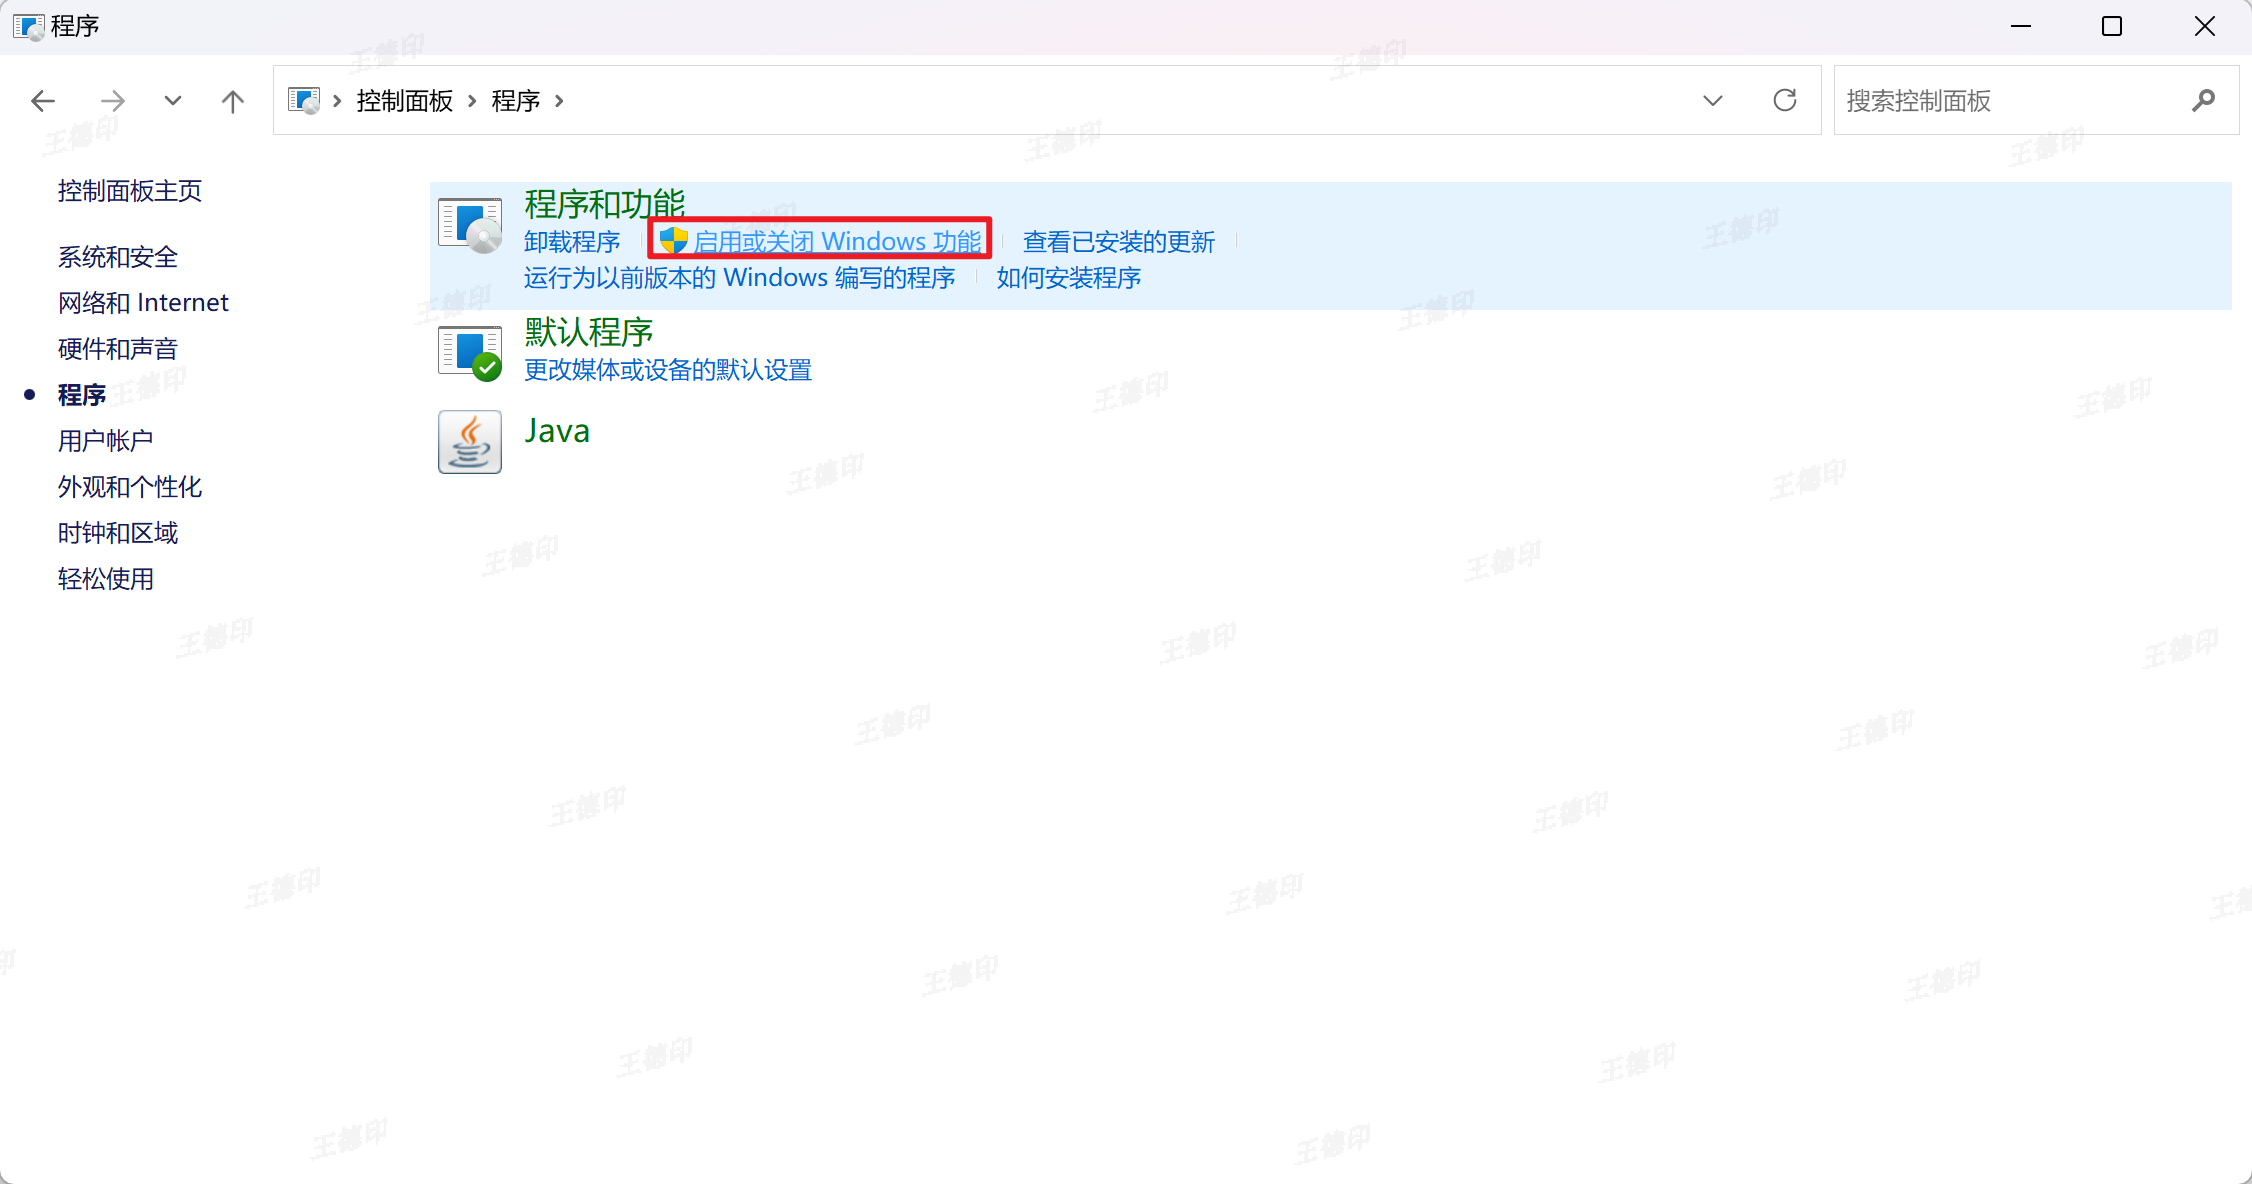Viewport: 2252px width, 1184px height.
Task: Open the recent locations dropdown arrow
Action: click(173, 101)
